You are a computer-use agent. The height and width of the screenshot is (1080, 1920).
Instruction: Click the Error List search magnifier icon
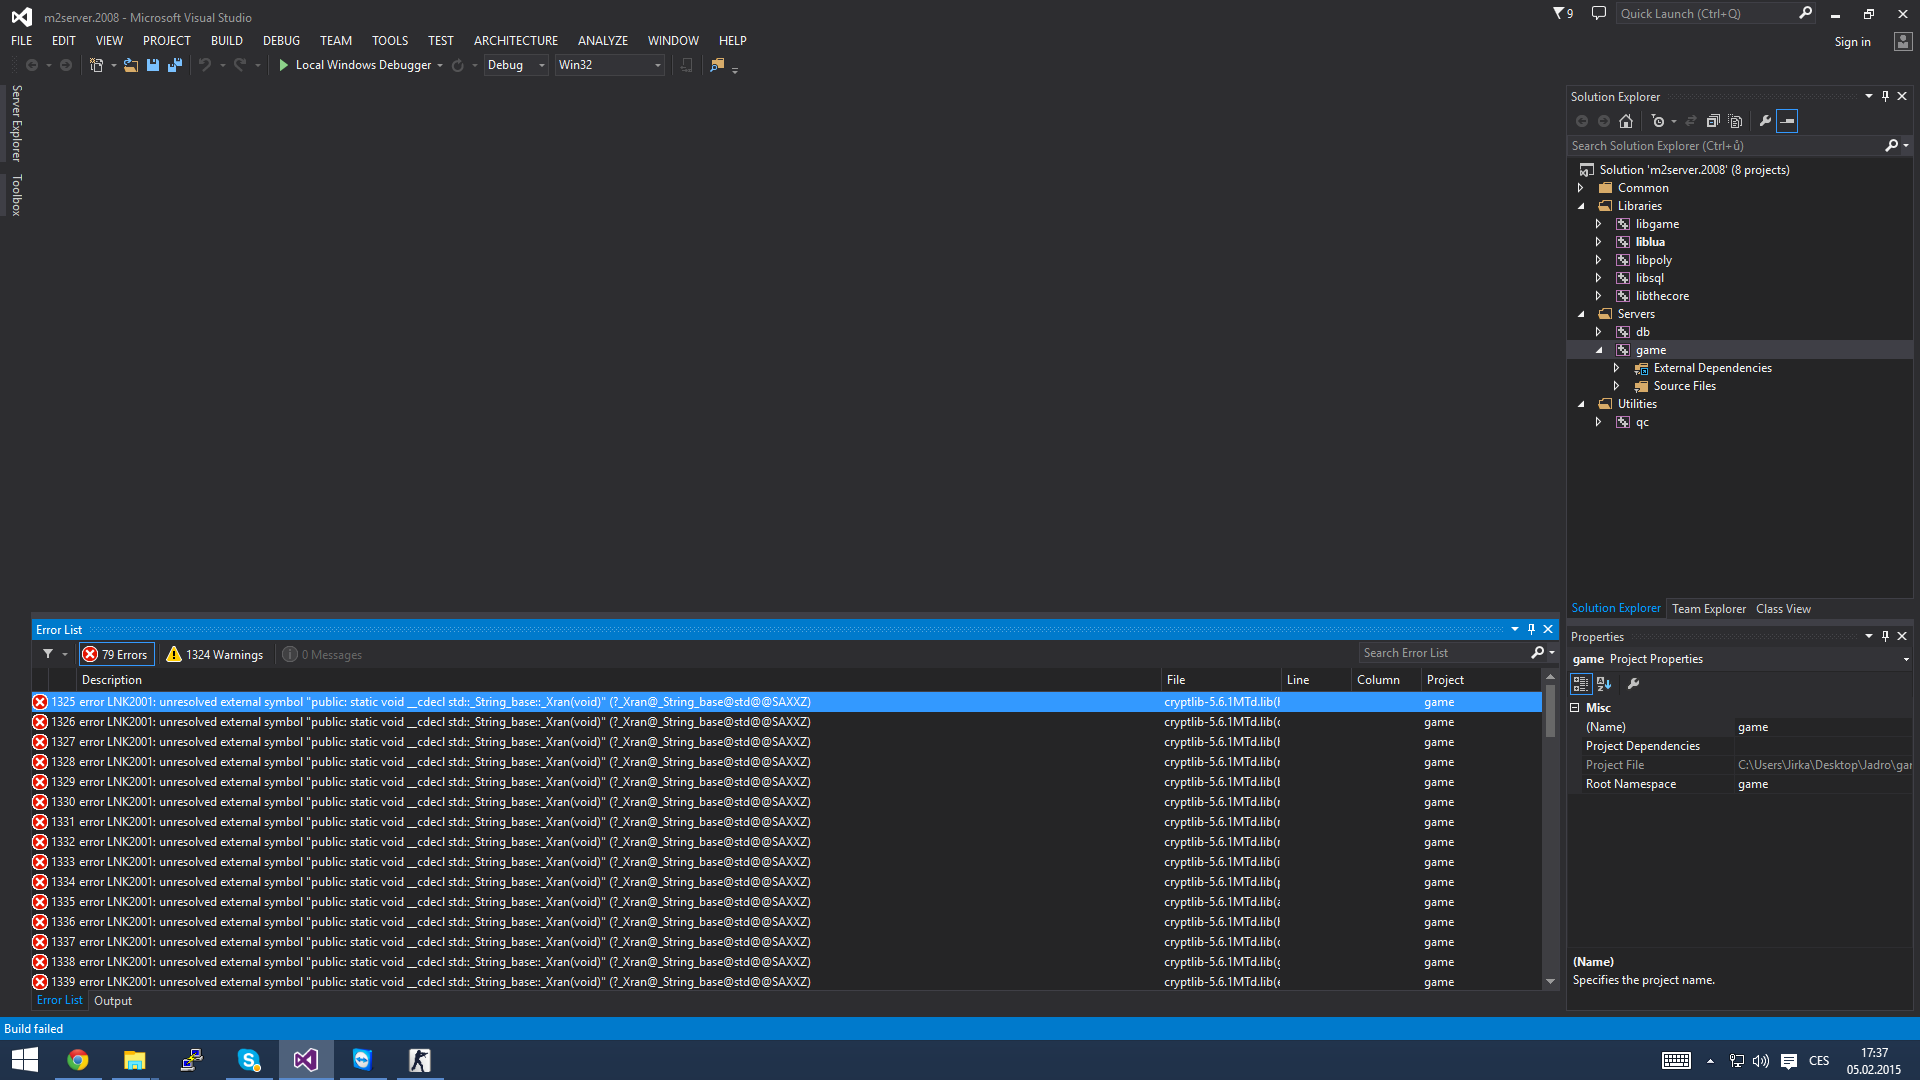pyautogui.click(x=1538, y=653)
